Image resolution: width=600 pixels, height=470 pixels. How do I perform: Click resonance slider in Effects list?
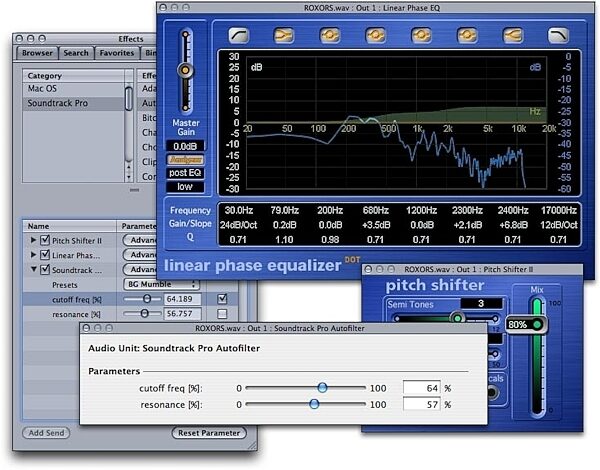[x=142, y=314]
